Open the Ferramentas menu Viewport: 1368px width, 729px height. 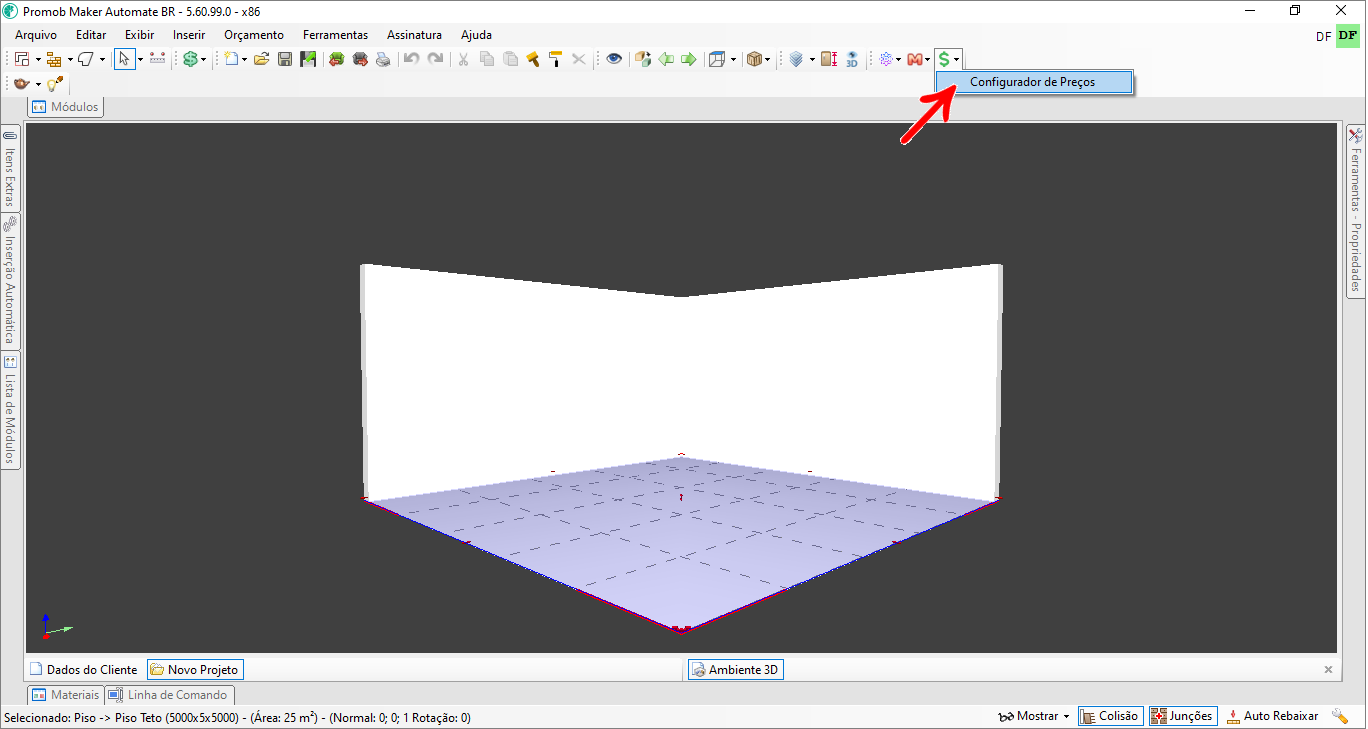(335, 34)
